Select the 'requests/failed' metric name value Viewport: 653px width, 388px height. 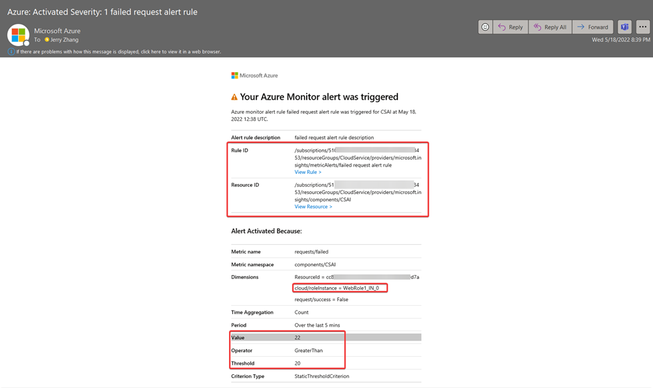tap(312, 252)
